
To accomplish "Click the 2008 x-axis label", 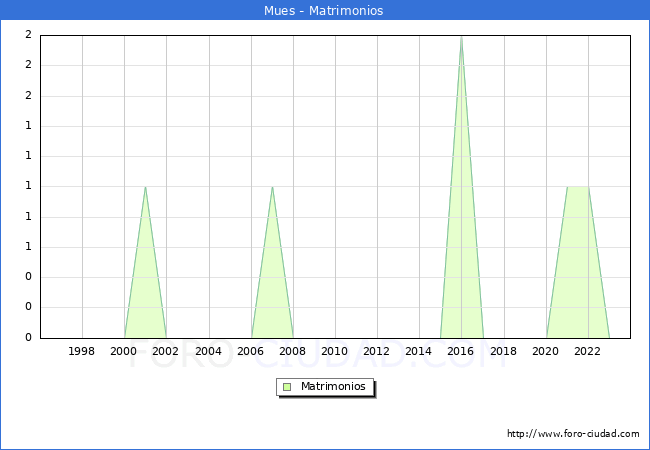I will pyautogui.click(x=293, y=351).
